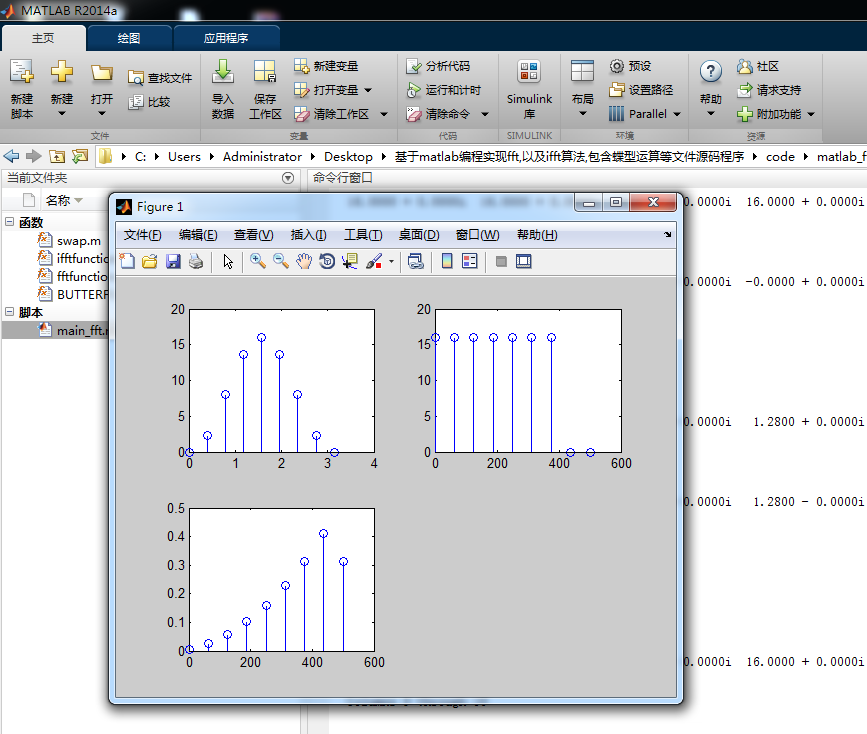
Task: Collapse the 函数 group
Action: point(9,222)
